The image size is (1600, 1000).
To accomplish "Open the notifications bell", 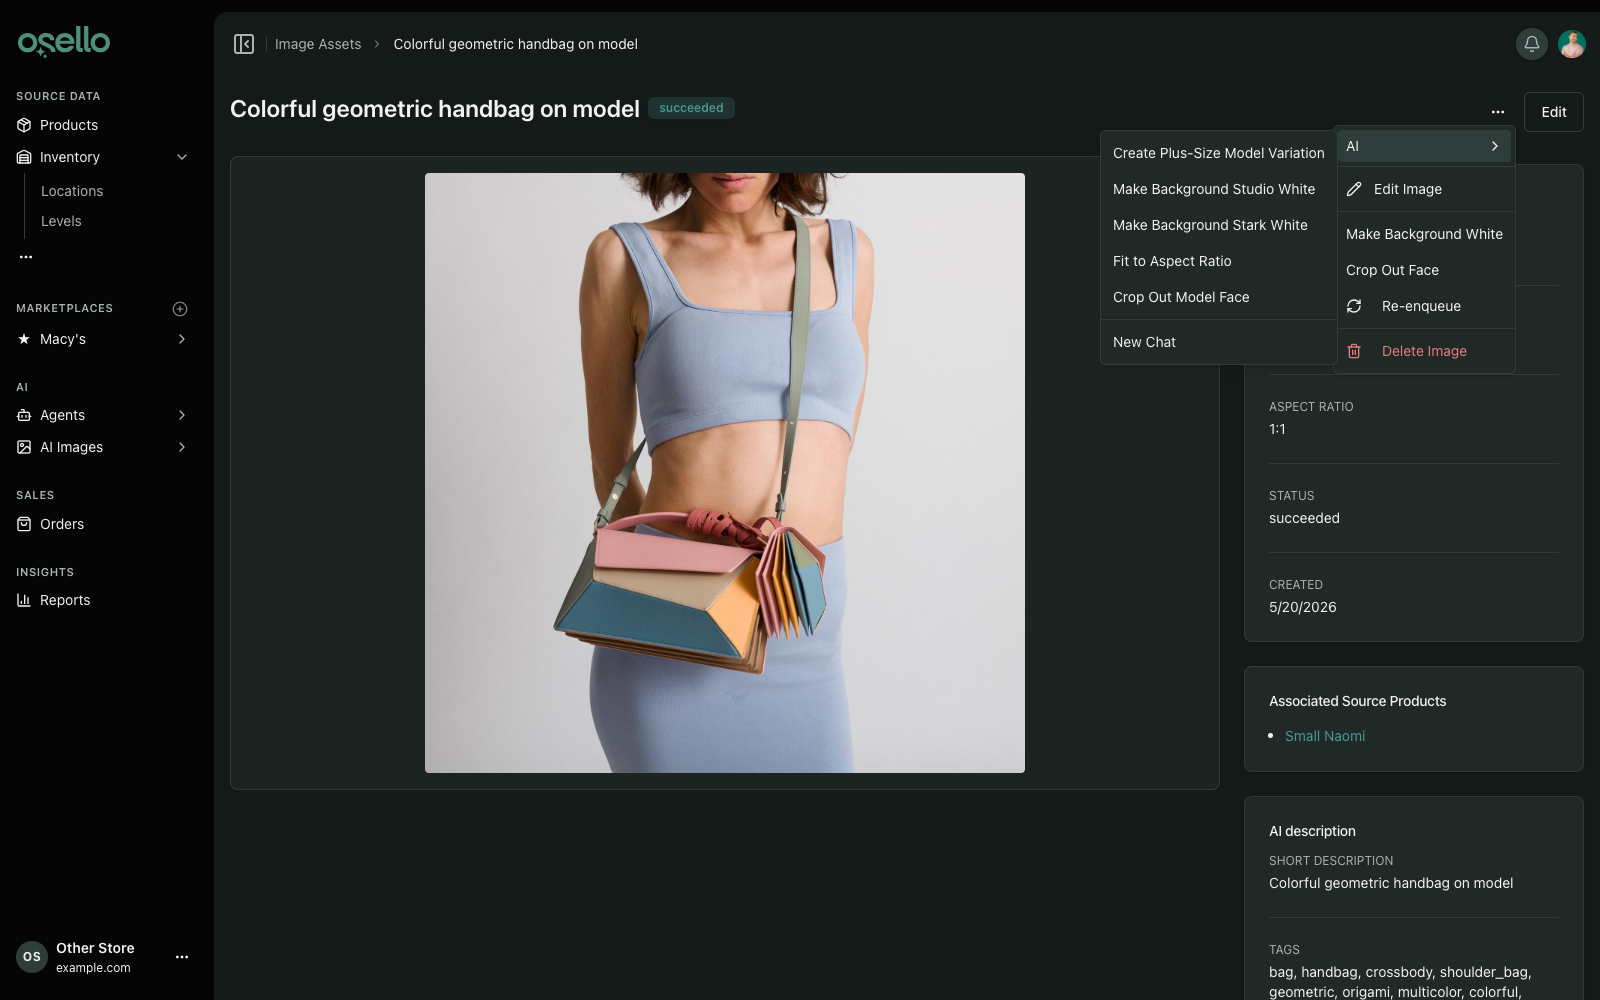I will tap(1531, 44).
